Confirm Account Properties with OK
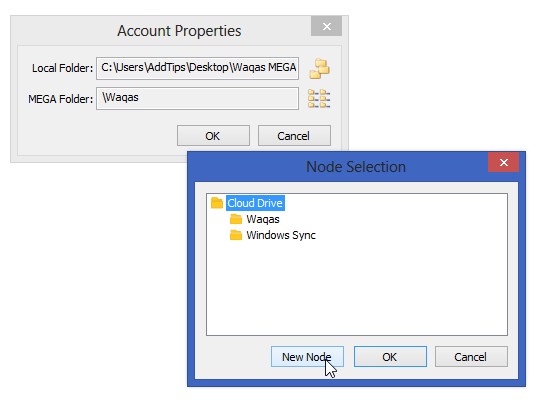 pyautogui.click(x=213, y=136)
